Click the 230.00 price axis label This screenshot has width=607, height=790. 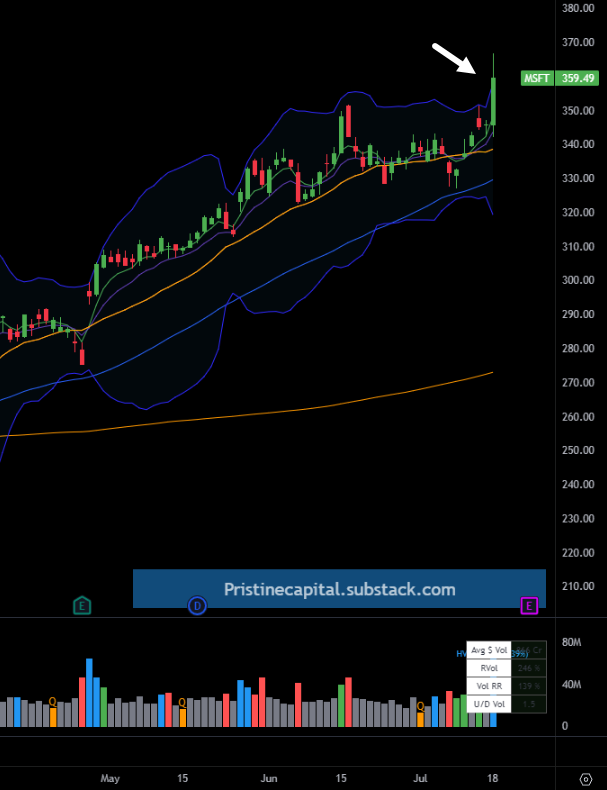pos(578,519)
